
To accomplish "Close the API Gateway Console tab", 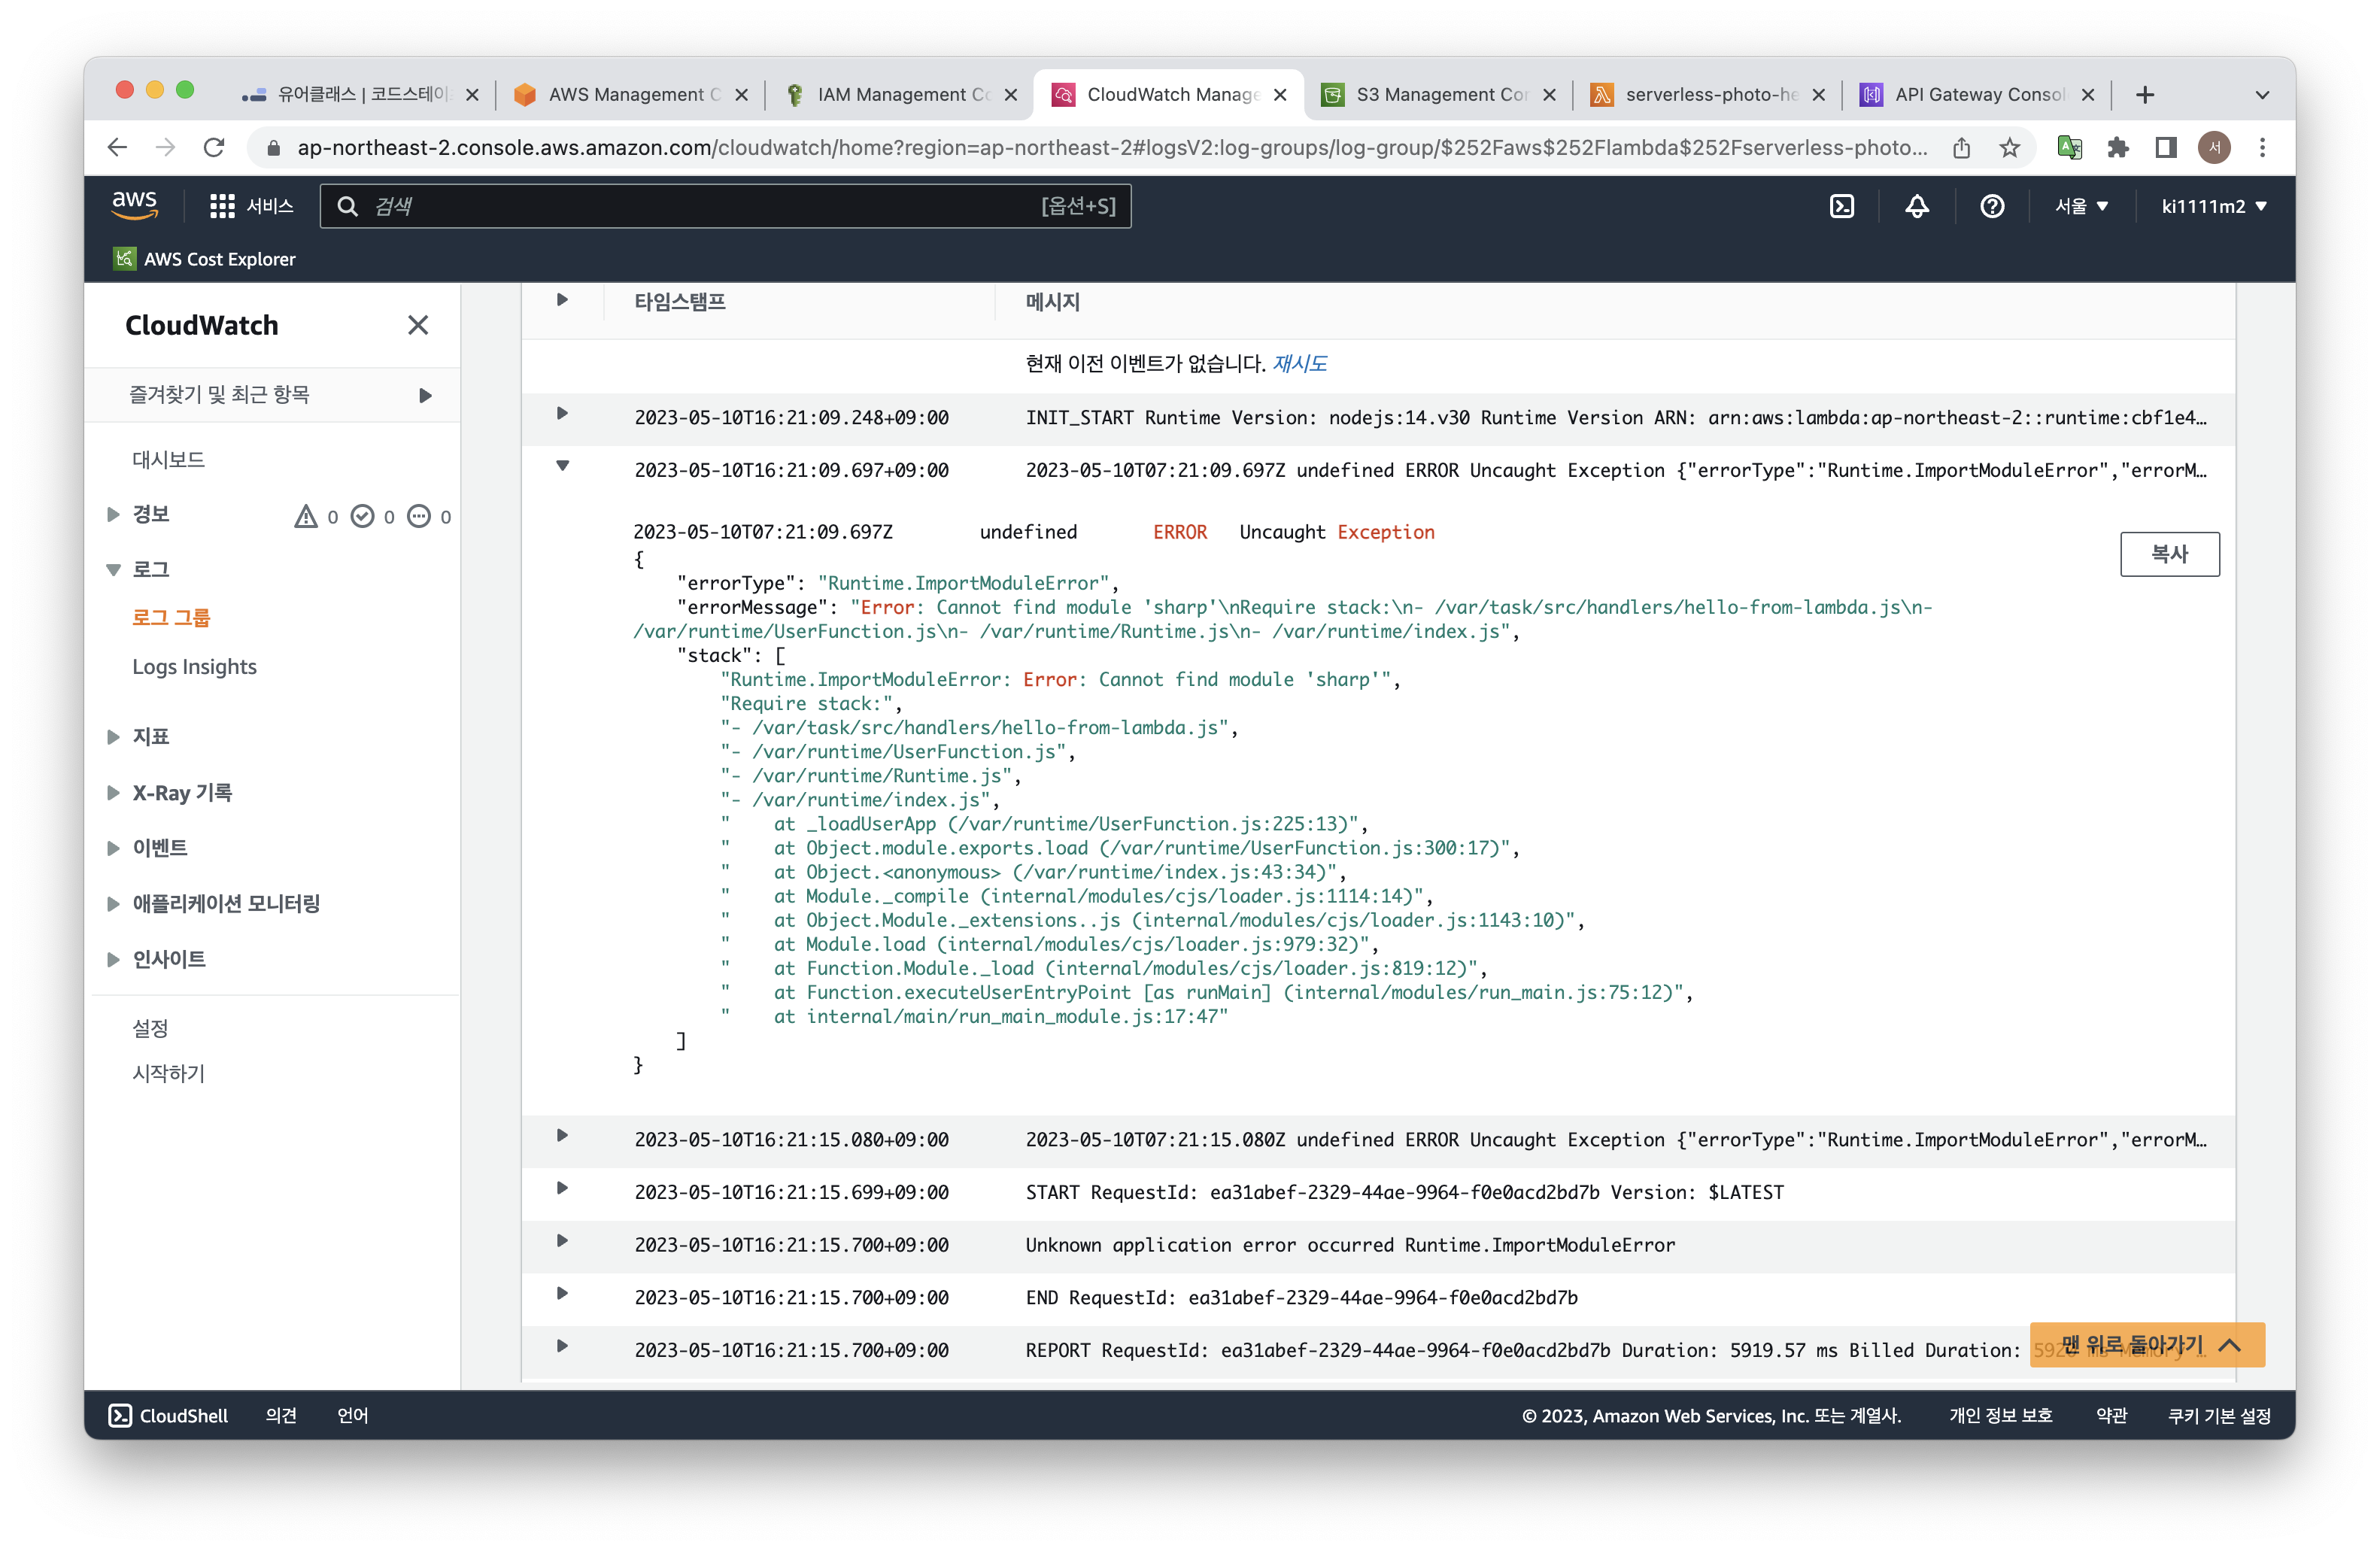I will point(2088,95).
